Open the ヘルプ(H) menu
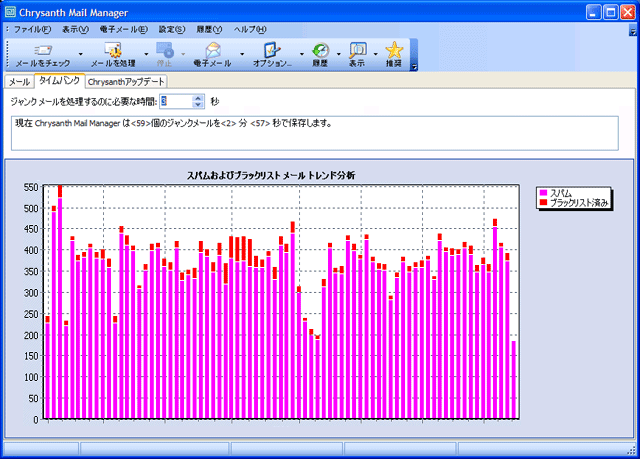The image size is (640, 459). pos(250,29)
